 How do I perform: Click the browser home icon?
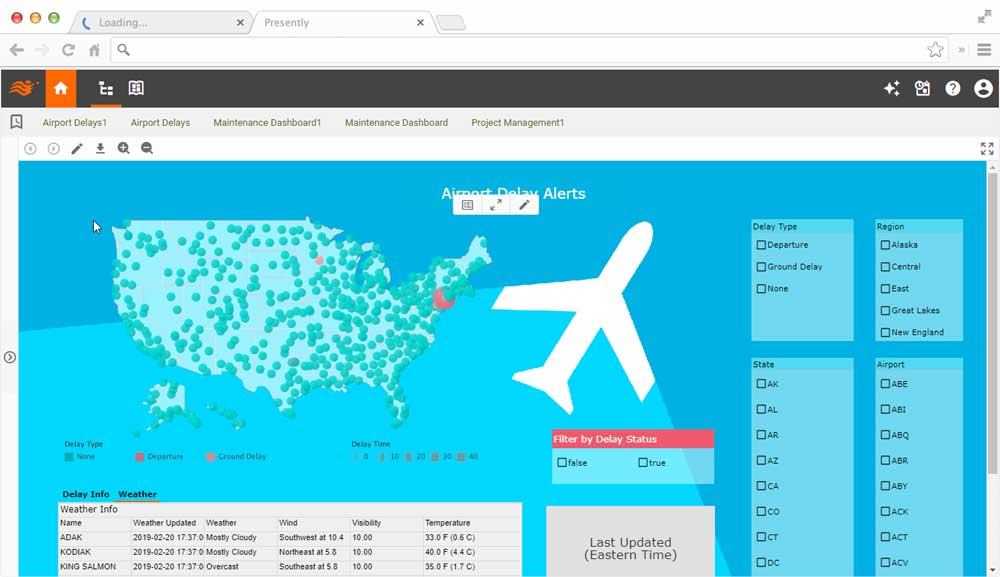tap(94, 50)
